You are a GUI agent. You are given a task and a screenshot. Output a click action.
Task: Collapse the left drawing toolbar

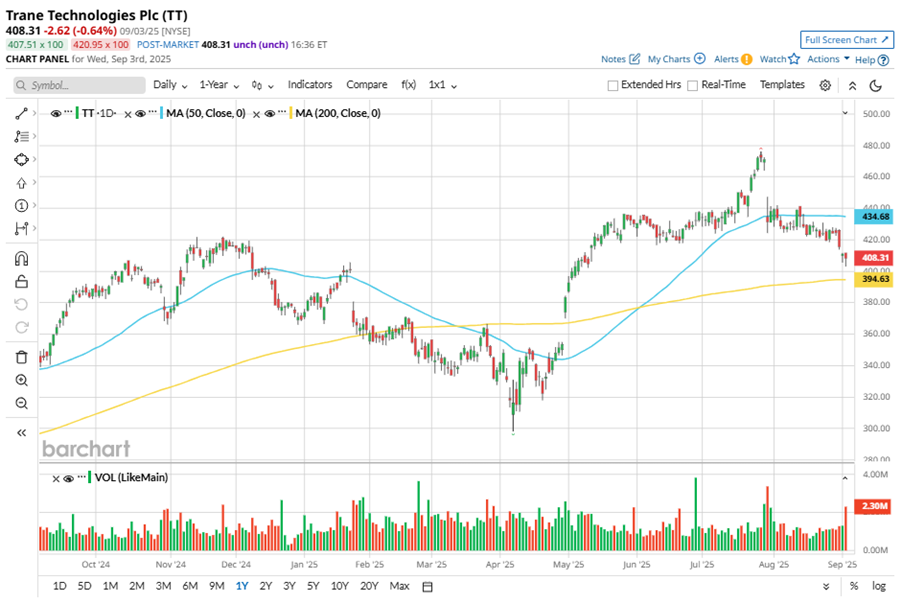tap(21, 433)
